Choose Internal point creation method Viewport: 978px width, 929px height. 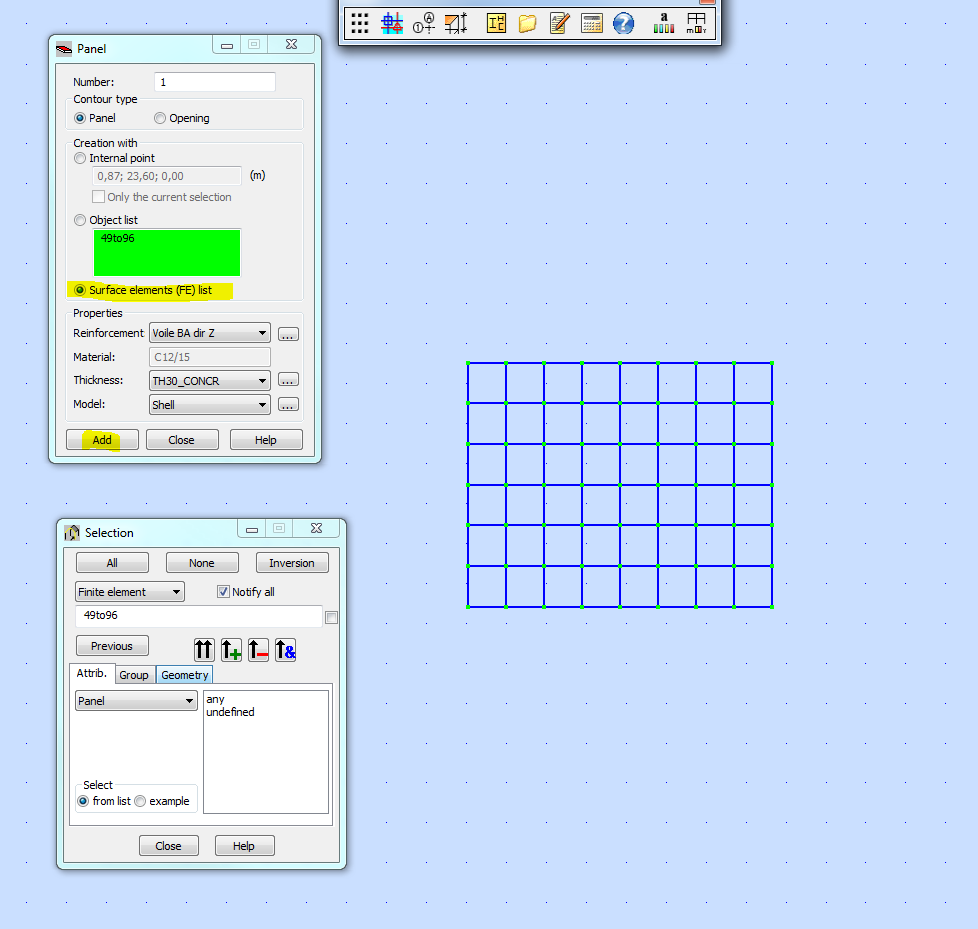coord(80,157)
